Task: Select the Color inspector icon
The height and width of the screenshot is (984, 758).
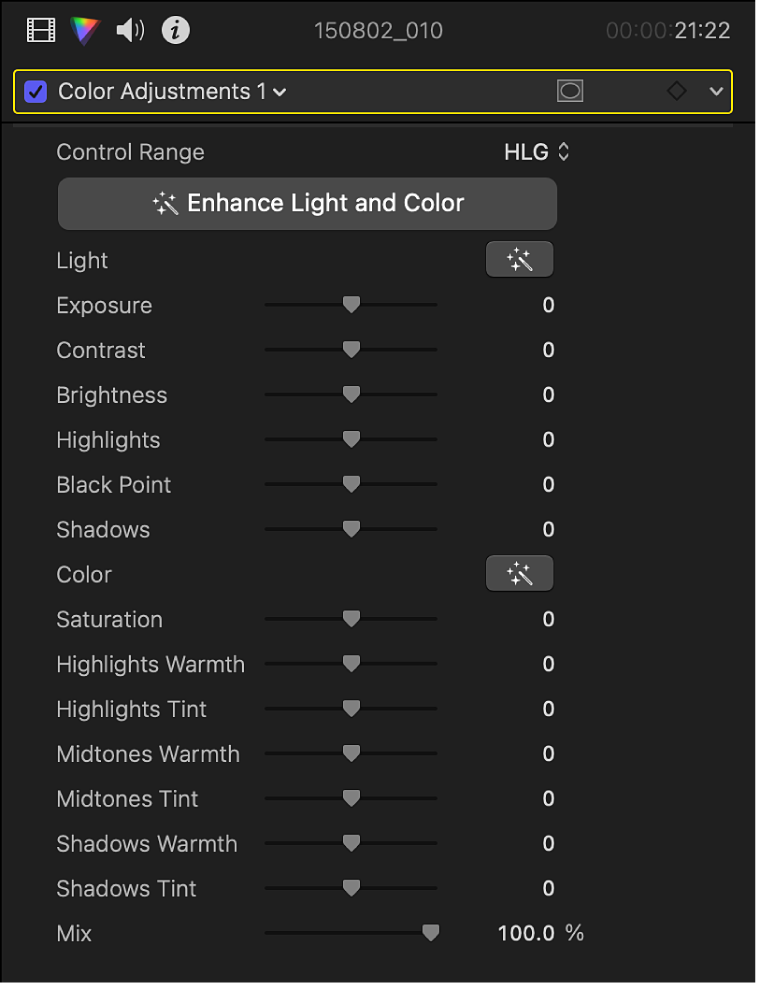Action: point(85,30)
